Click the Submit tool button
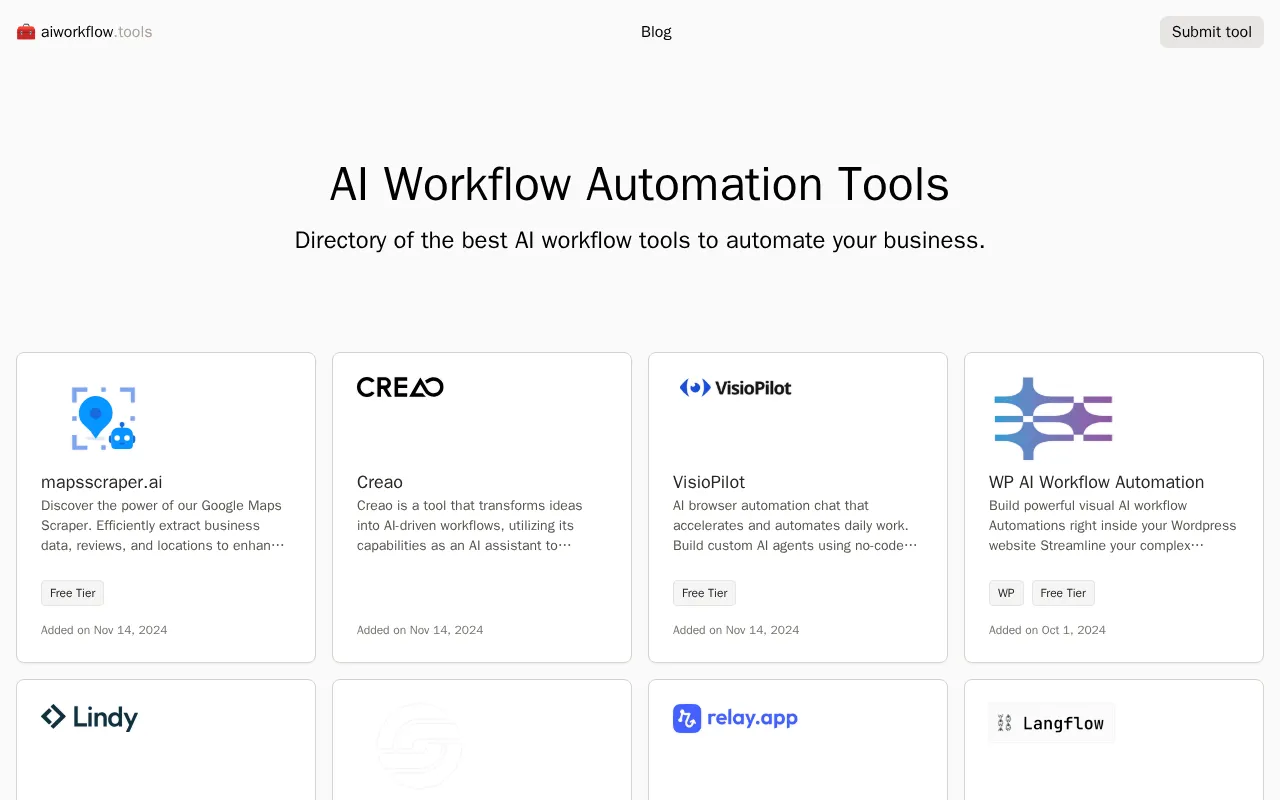Image resolution: width=1280 pixels, height=800 pixels. (x=1212, y=32)
